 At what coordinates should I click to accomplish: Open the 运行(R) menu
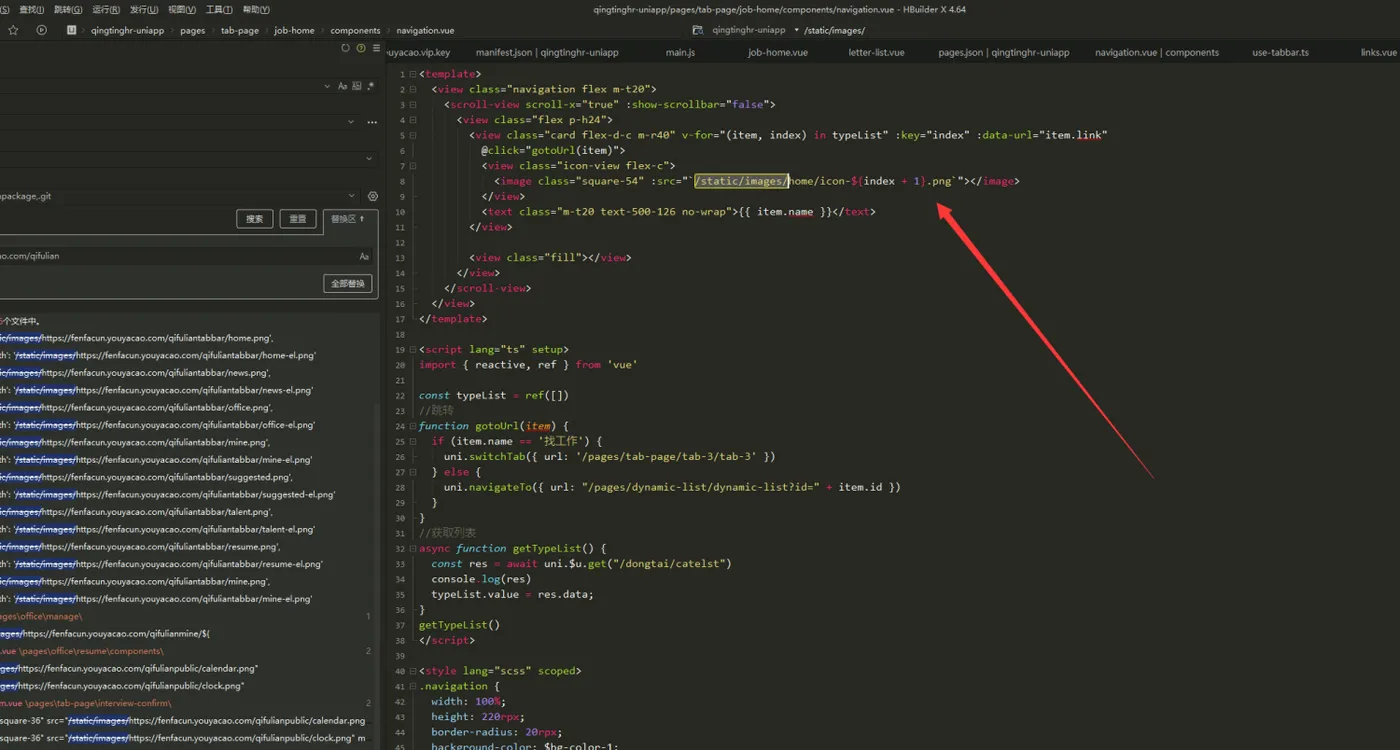pyautogui.click(x=106, y=9)
